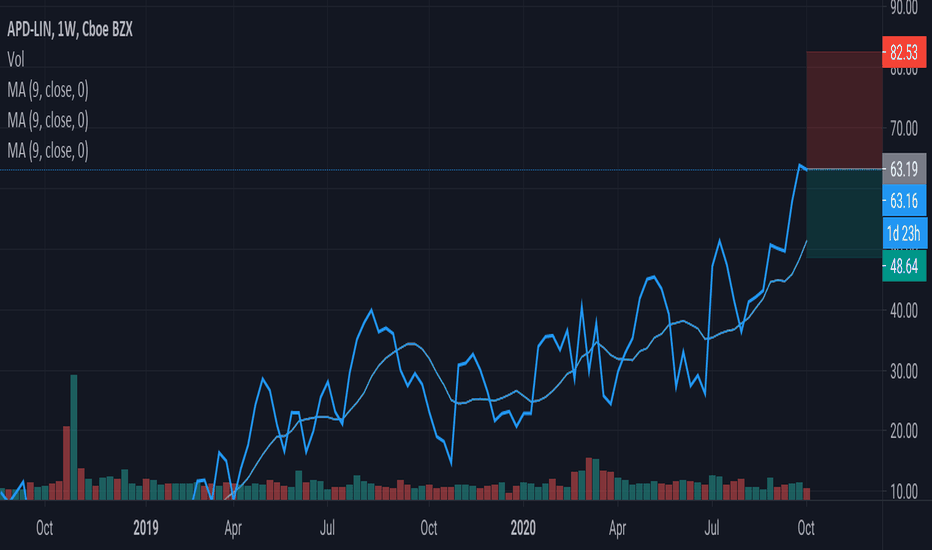Select the third MA (9, close, 0) indicator
932x550 pixels.
point(48,151)
